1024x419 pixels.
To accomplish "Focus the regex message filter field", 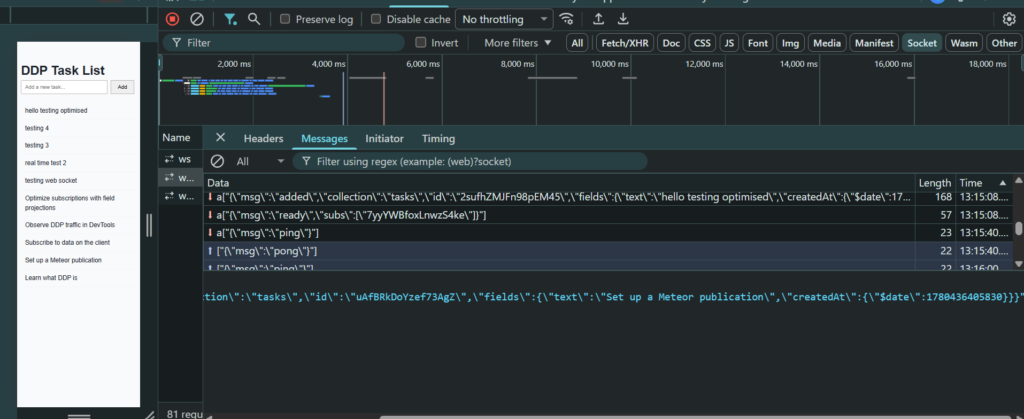I will (x=470, y=161).
